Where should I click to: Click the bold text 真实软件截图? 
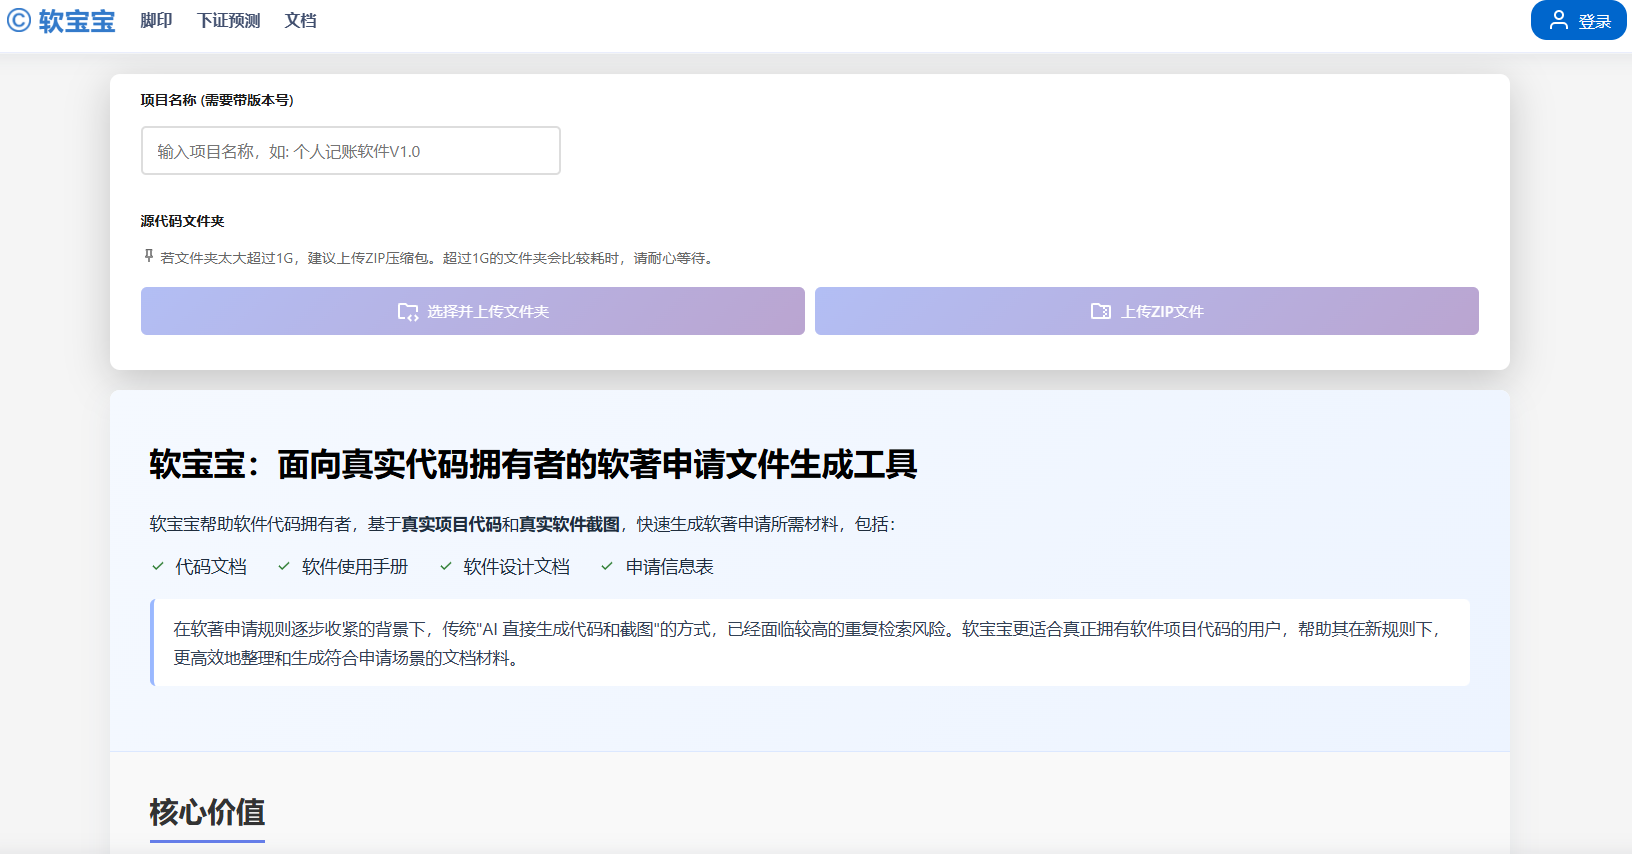pyautogui.click(x=569, y=524)
